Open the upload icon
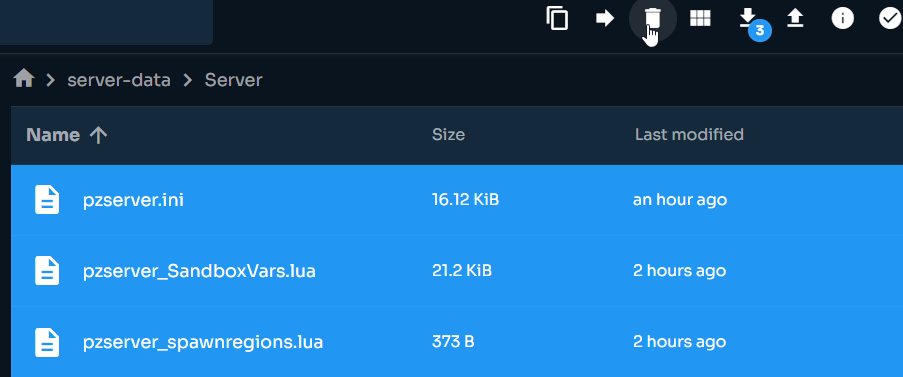 click(x=795, y=18)
